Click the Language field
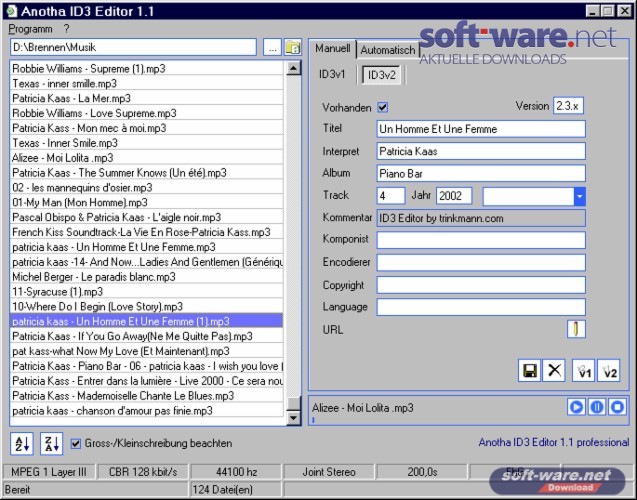637x500 pixels. tap(481, 307)
